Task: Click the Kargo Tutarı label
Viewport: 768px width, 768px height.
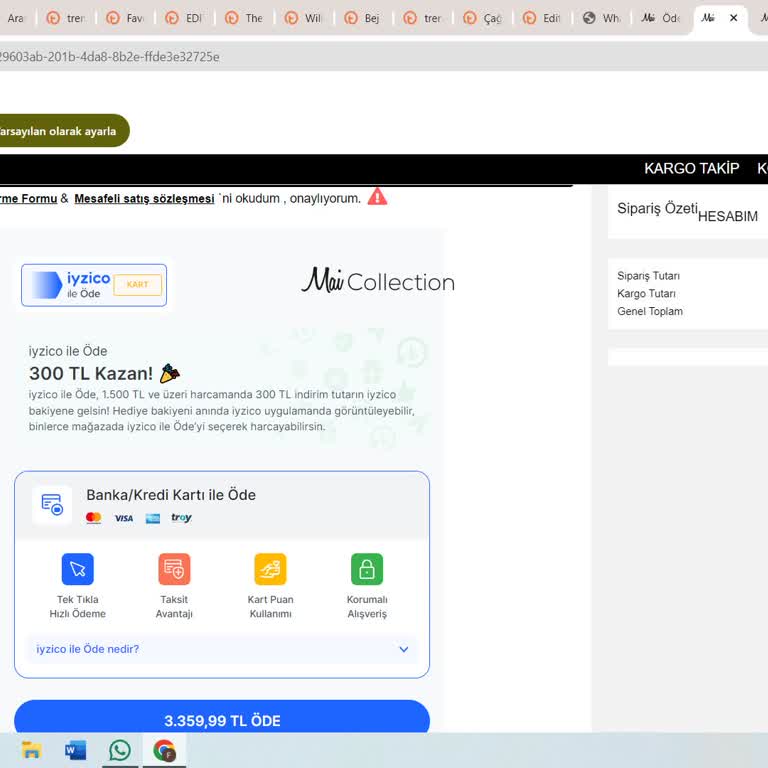Action: (x=647, y=293)
